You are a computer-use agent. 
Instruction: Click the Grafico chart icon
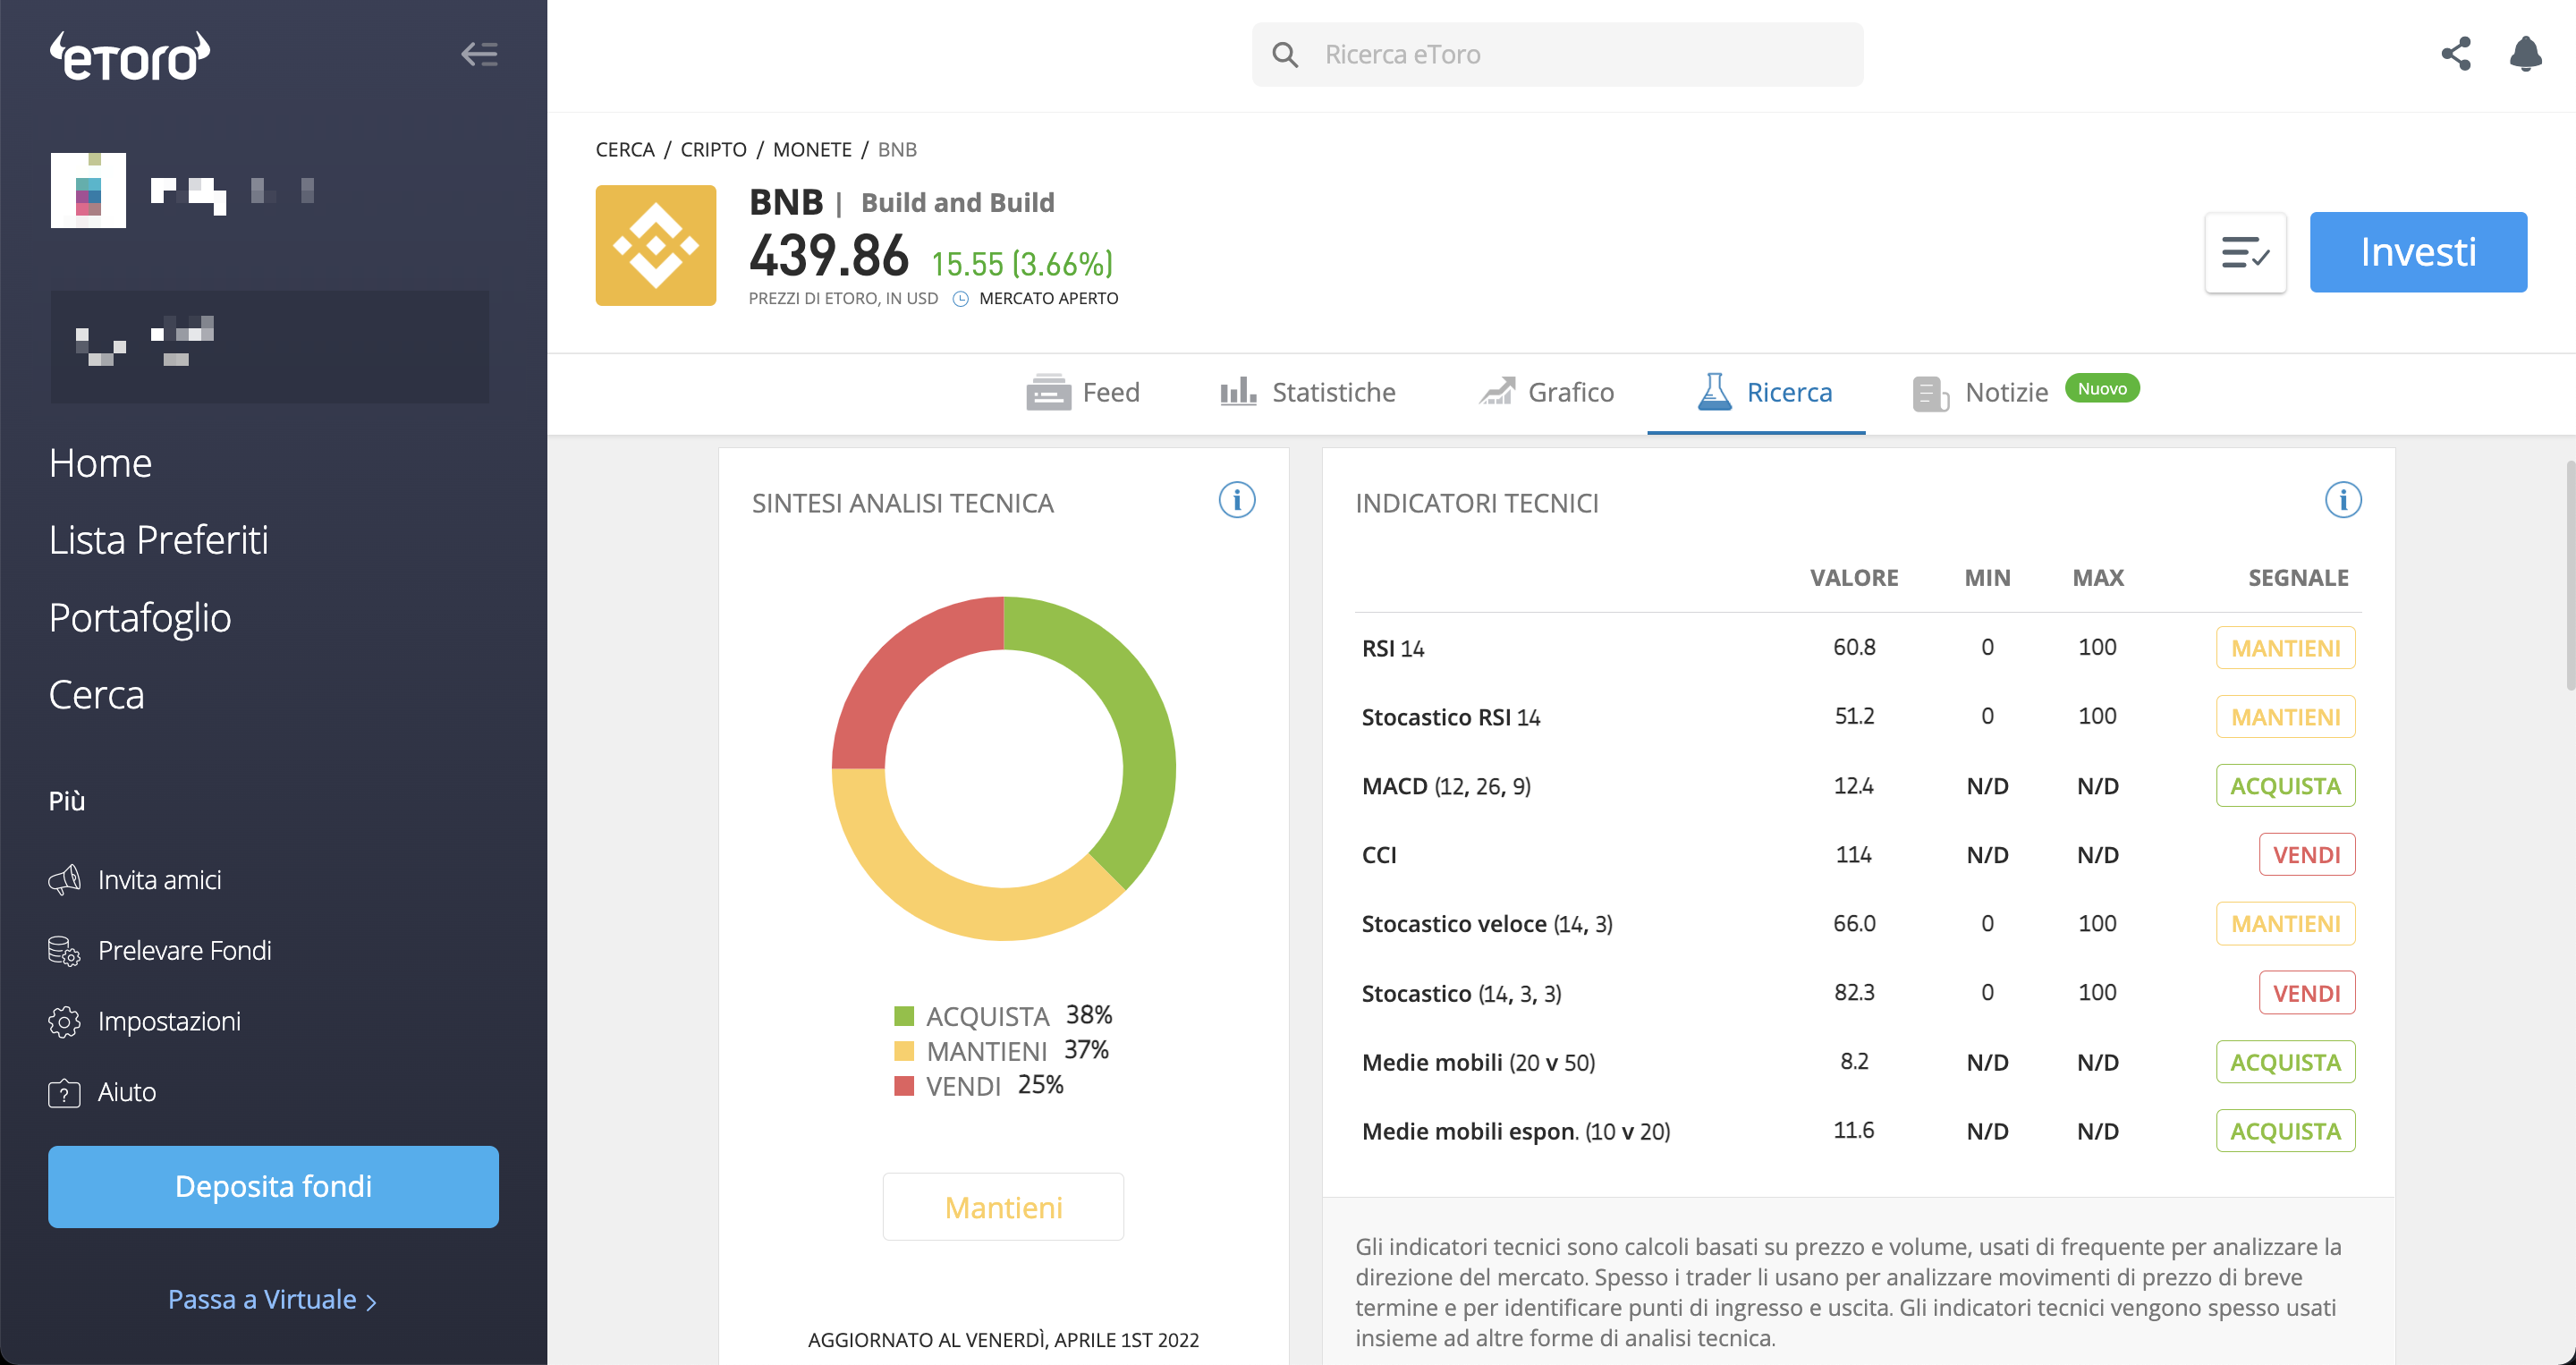click(1497, 391)
